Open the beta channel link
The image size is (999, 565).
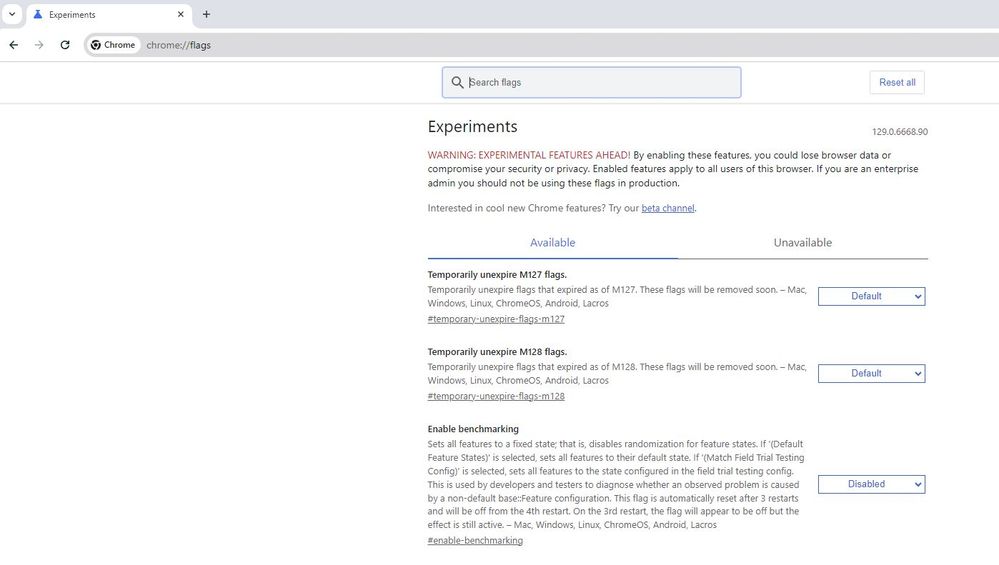tap(667, 208)
